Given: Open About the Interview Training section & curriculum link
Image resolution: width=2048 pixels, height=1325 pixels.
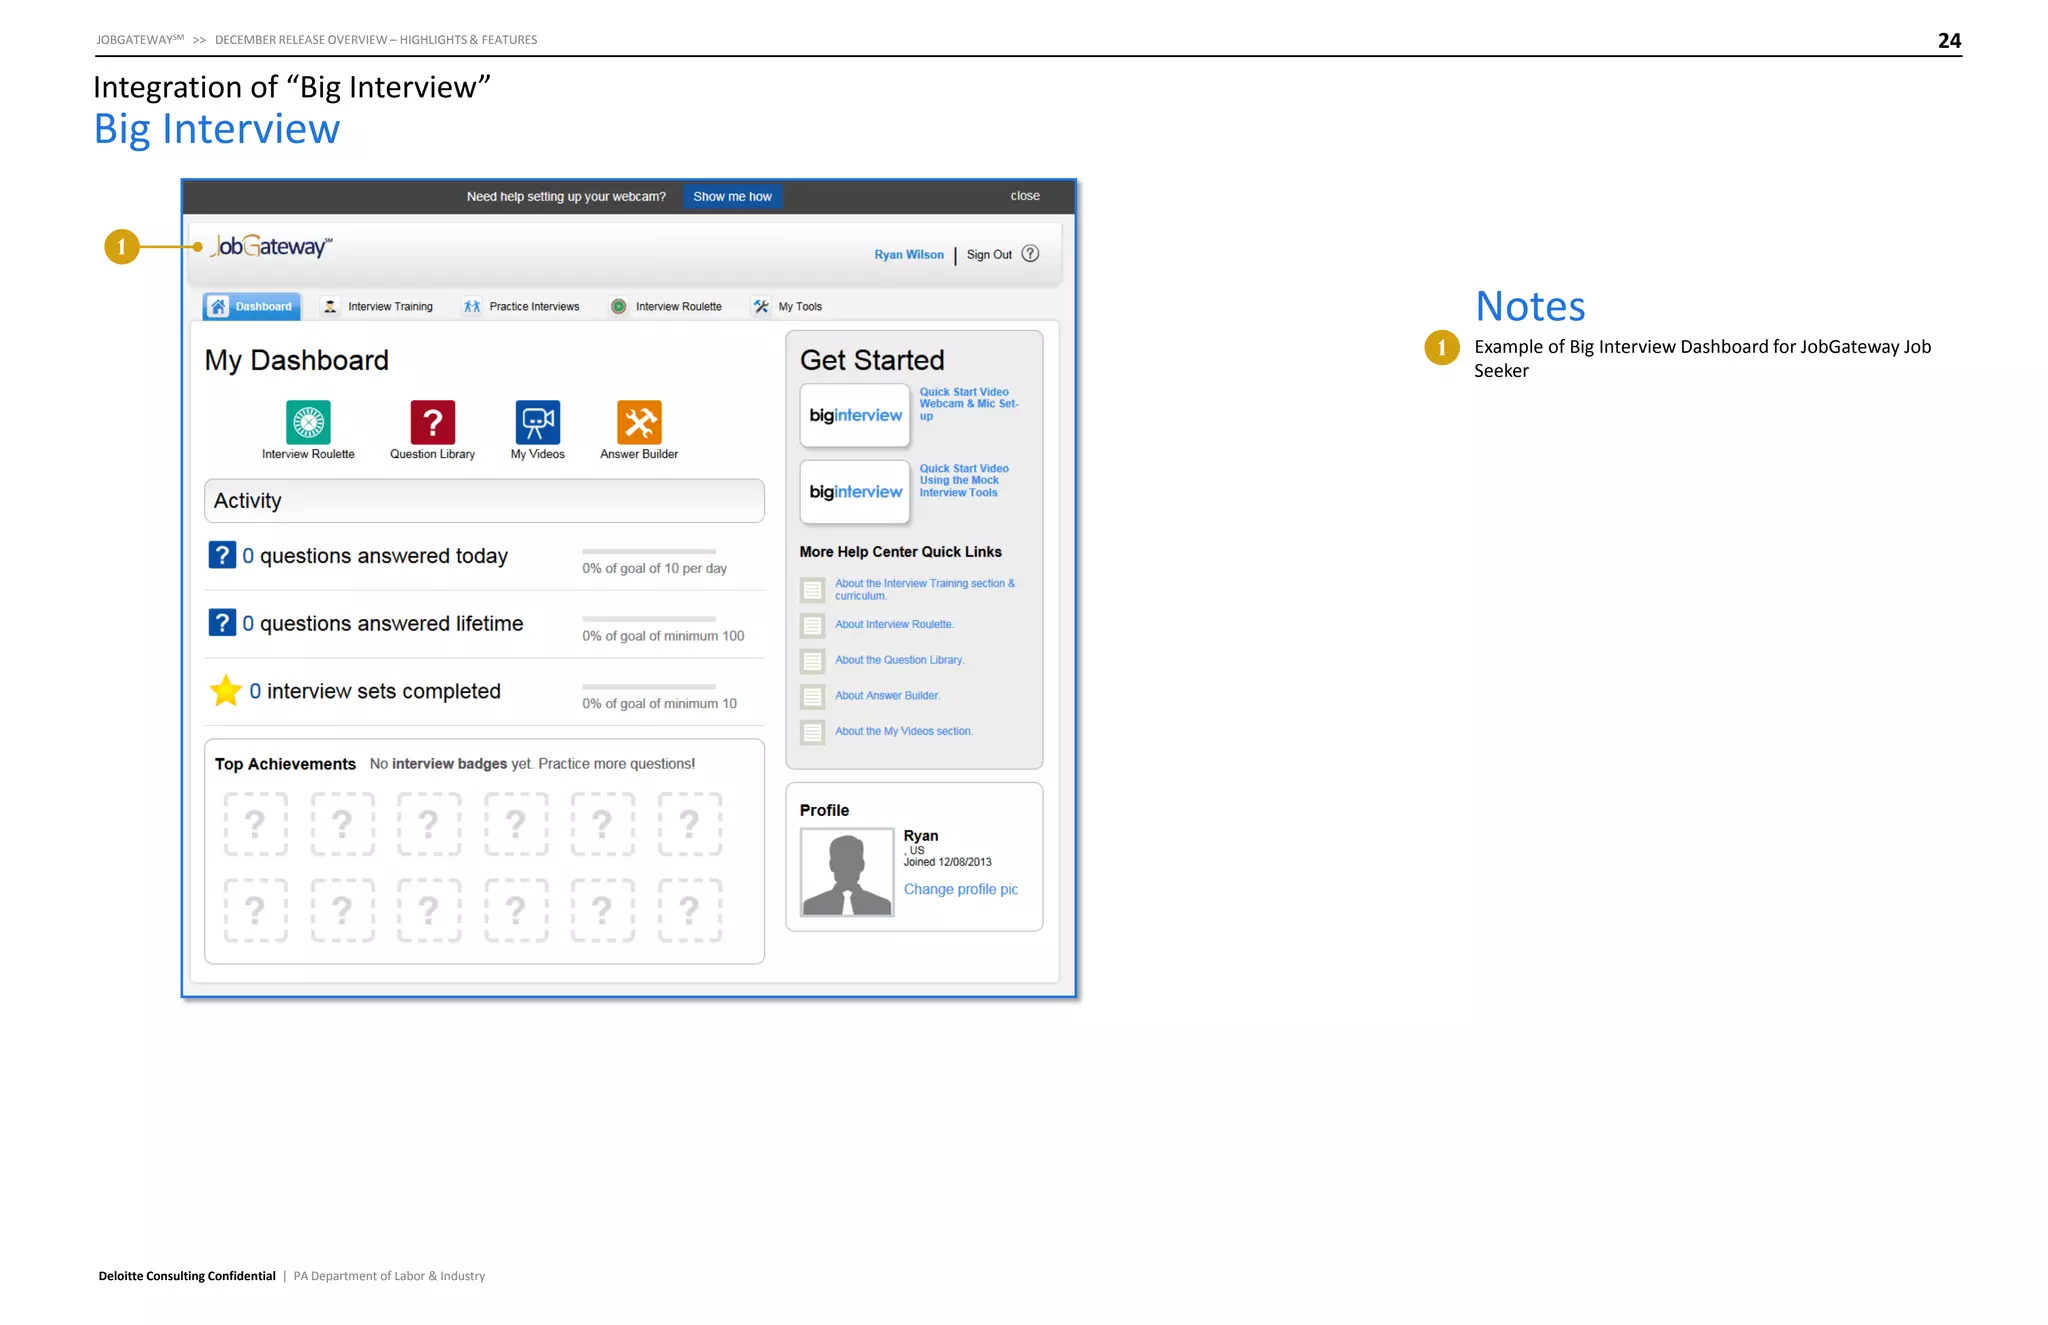Looking at the screenshot, I should pos(925,589).
